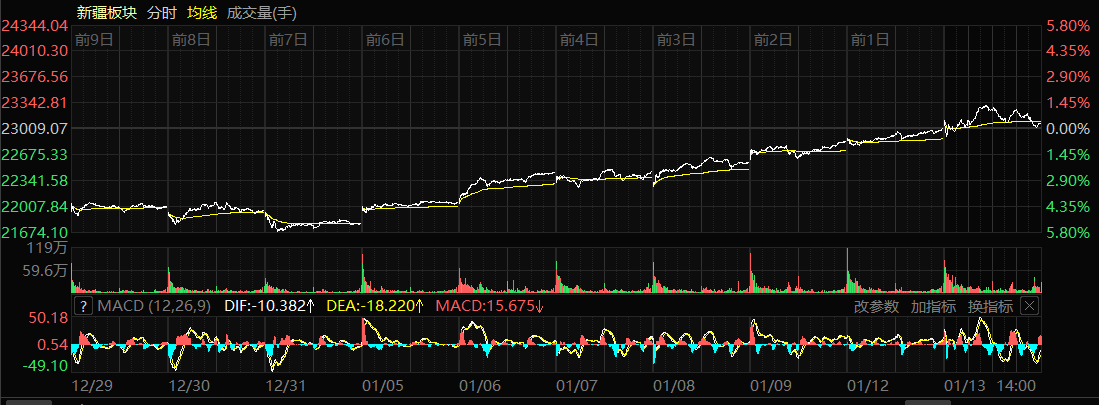Open the 换指标 switch indicator option
This screenshot has height=405, width=1099.
click(990, 306)
